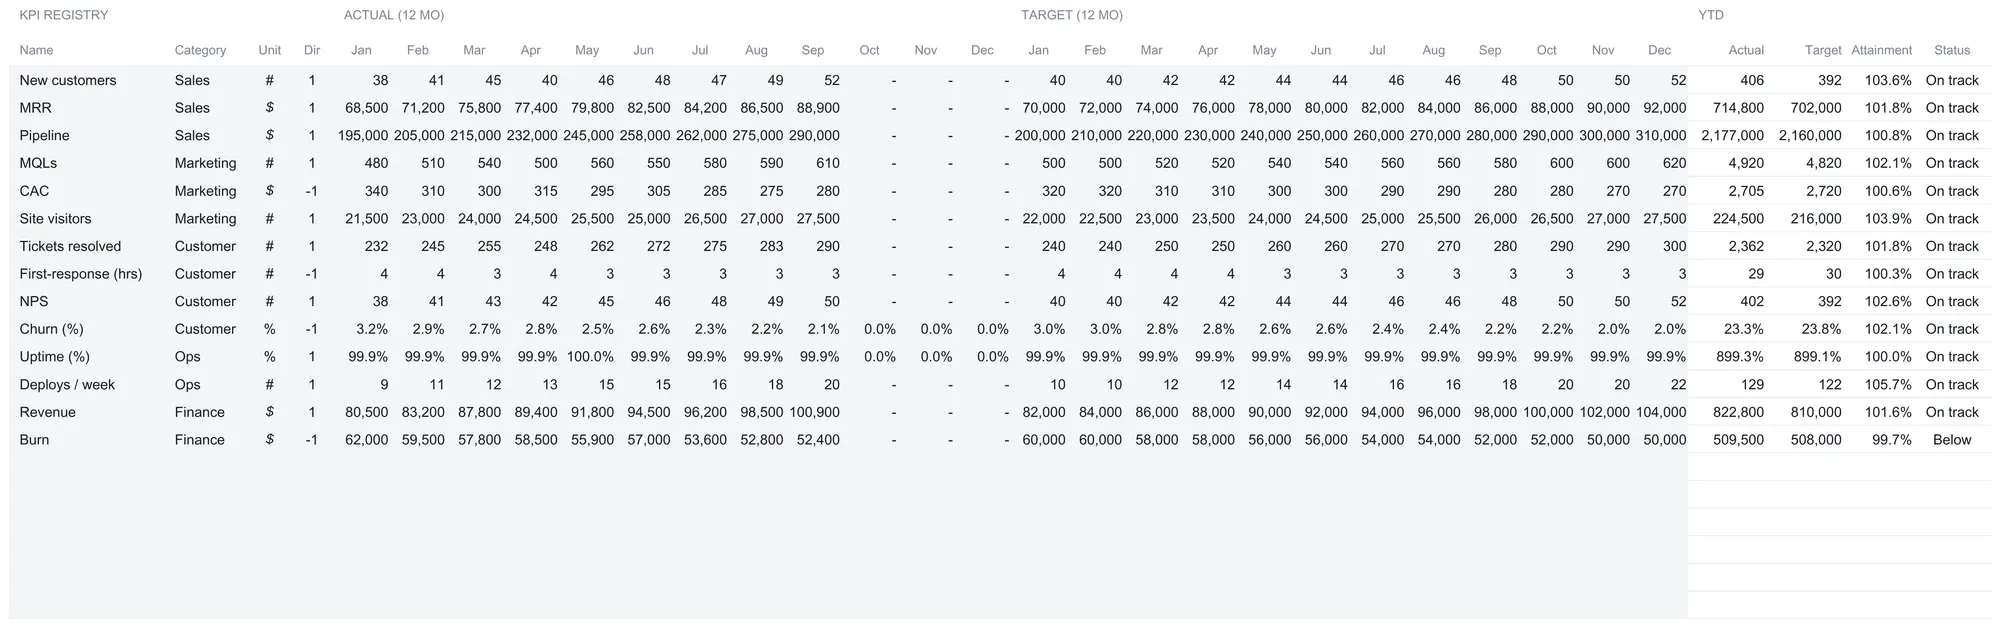The image size is (2000, 629).
Task: Select the CAC row name cell
Action: tap(34, 191)
